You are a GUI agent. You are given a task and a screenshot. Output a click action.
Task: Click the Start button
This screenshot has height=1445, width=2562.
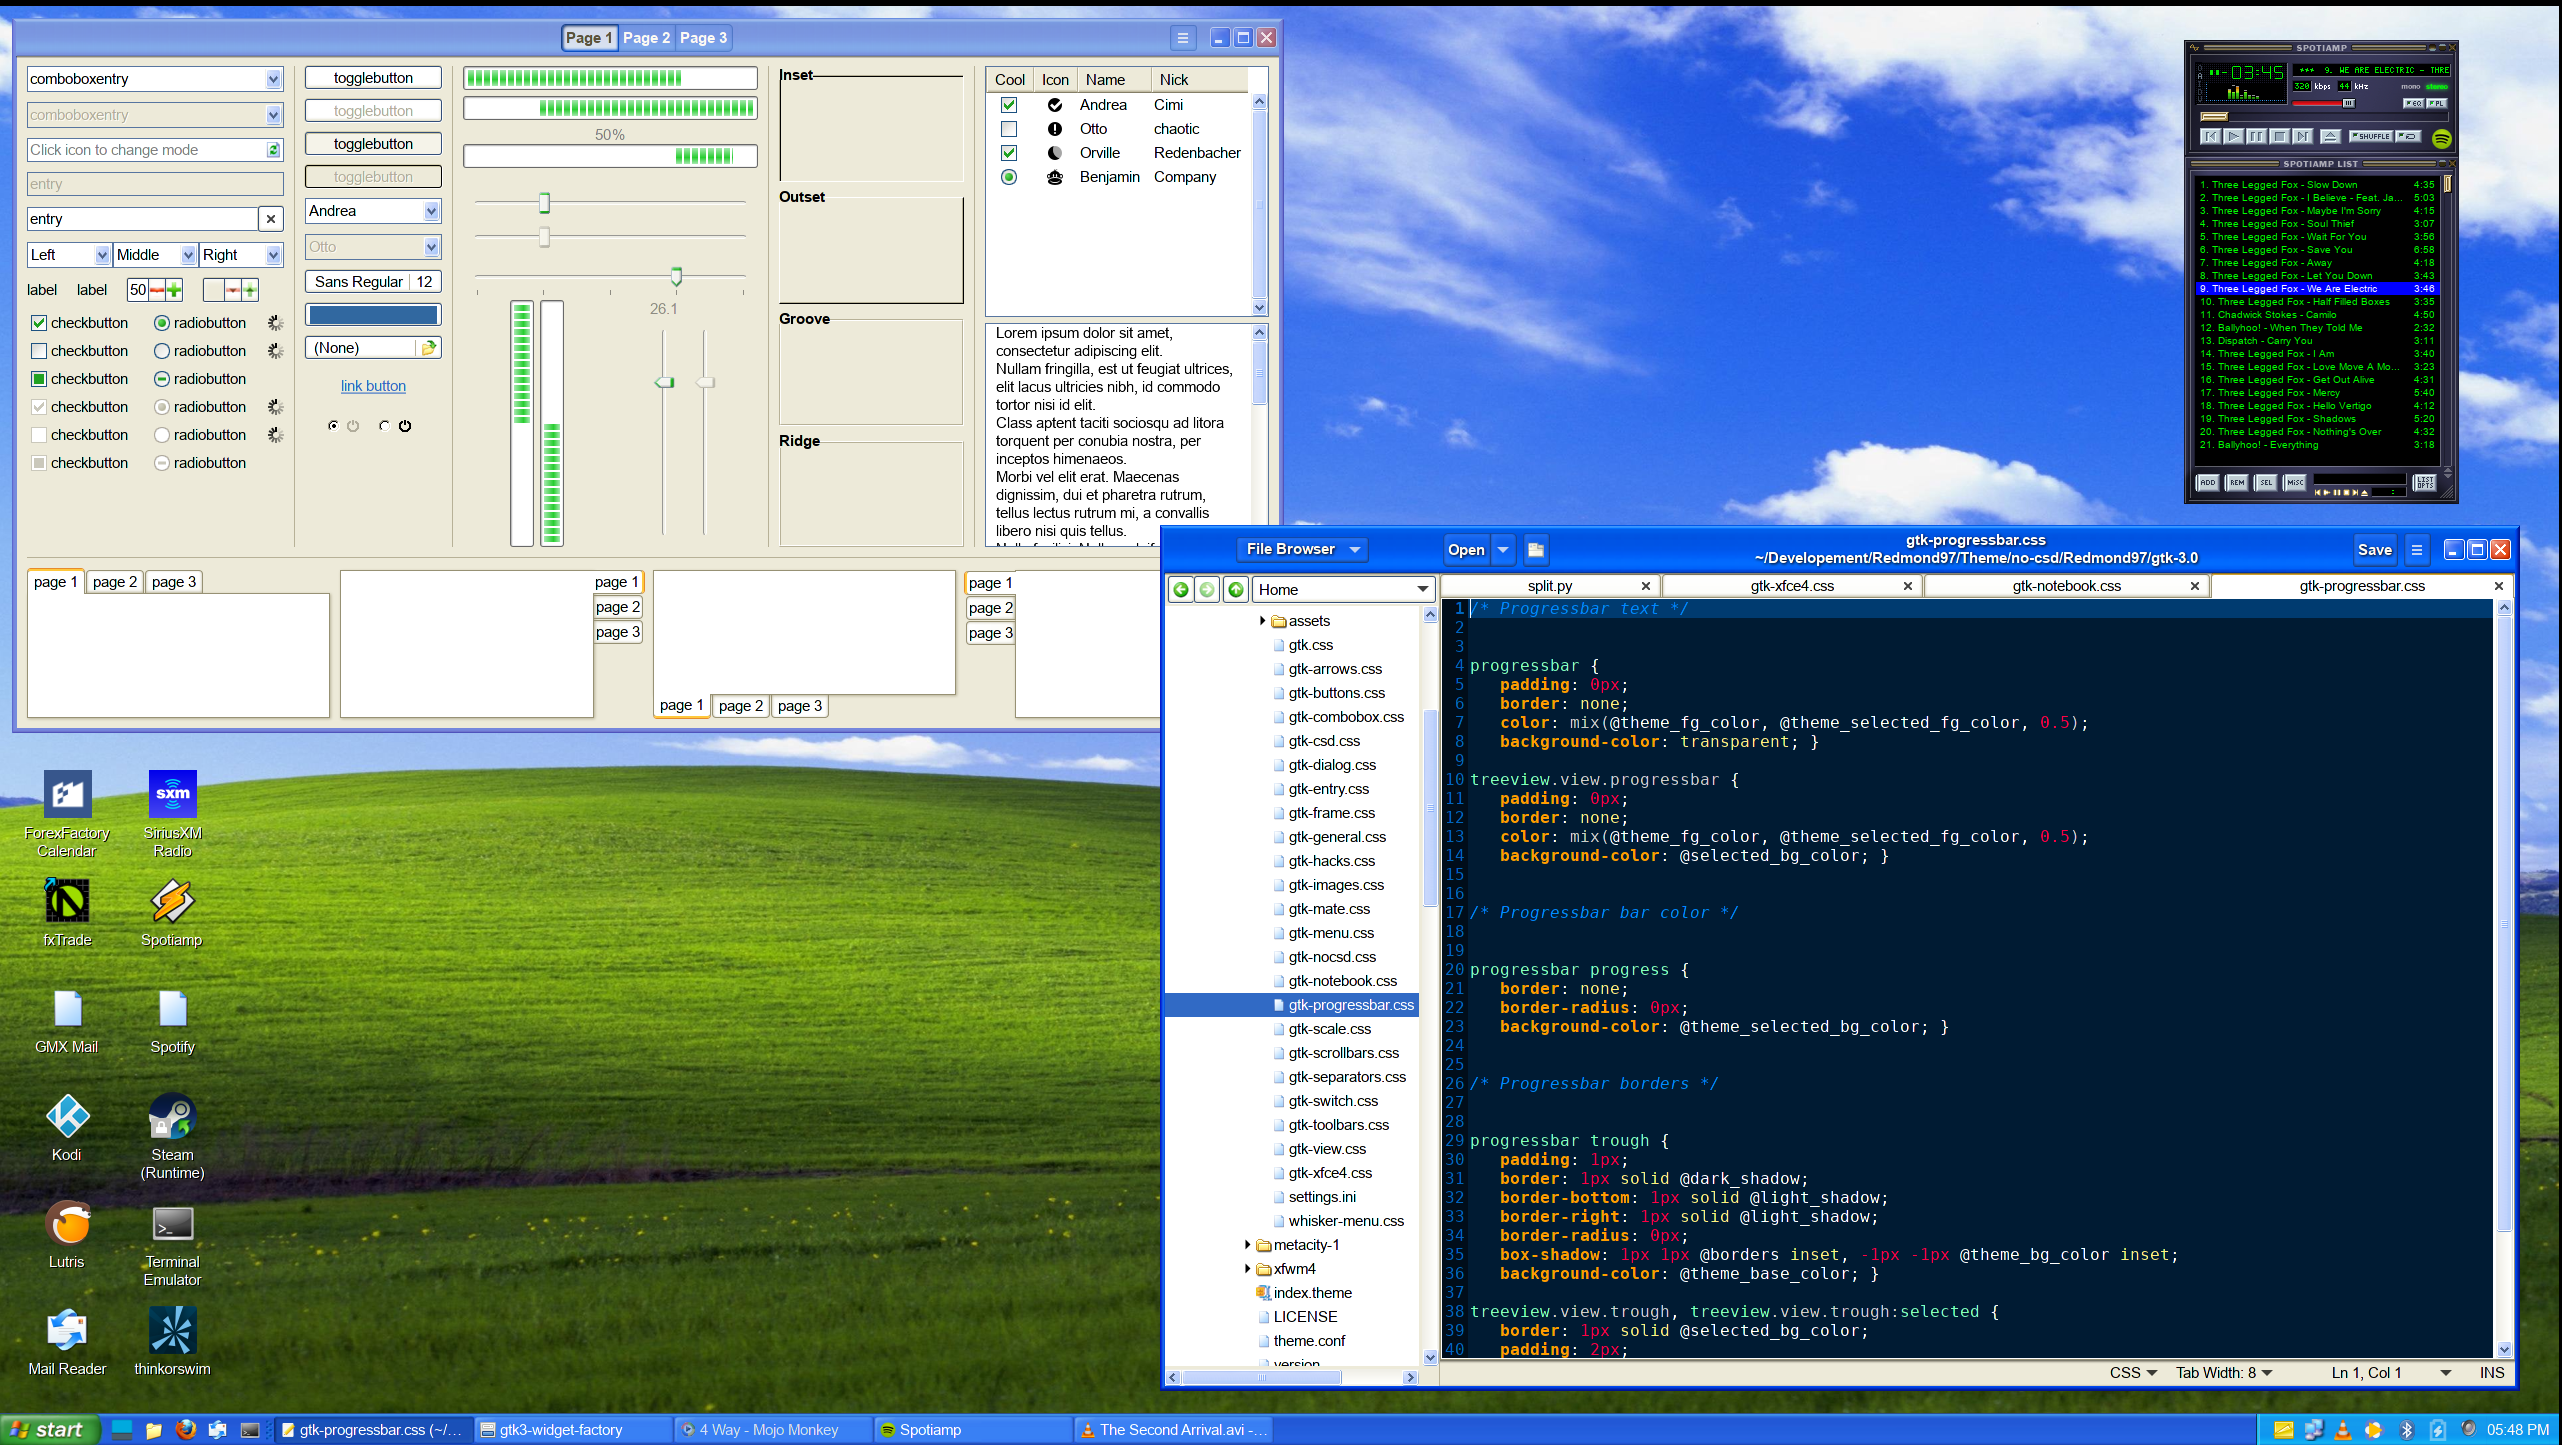click(x=49, y=1430)
